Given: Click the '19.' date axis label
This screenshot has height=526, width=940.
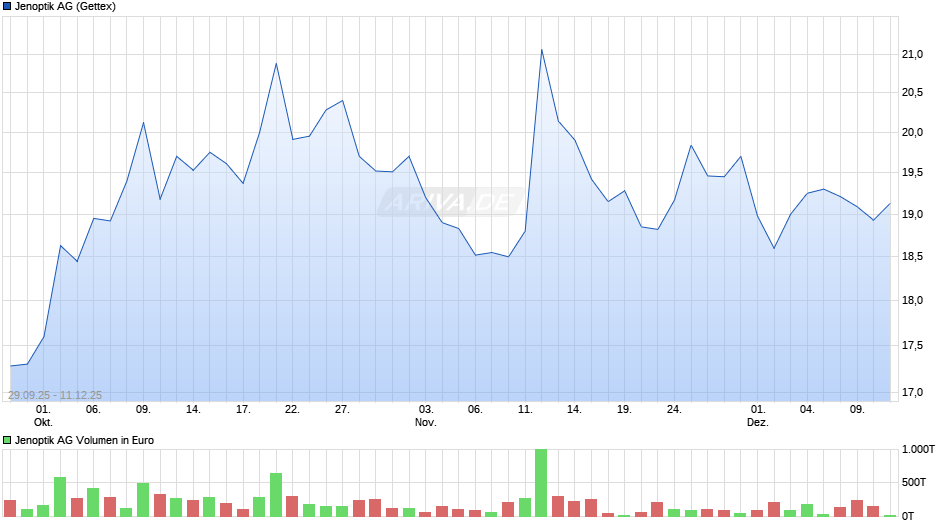Looking at the screenshot, I should click(x=624, y=409).
